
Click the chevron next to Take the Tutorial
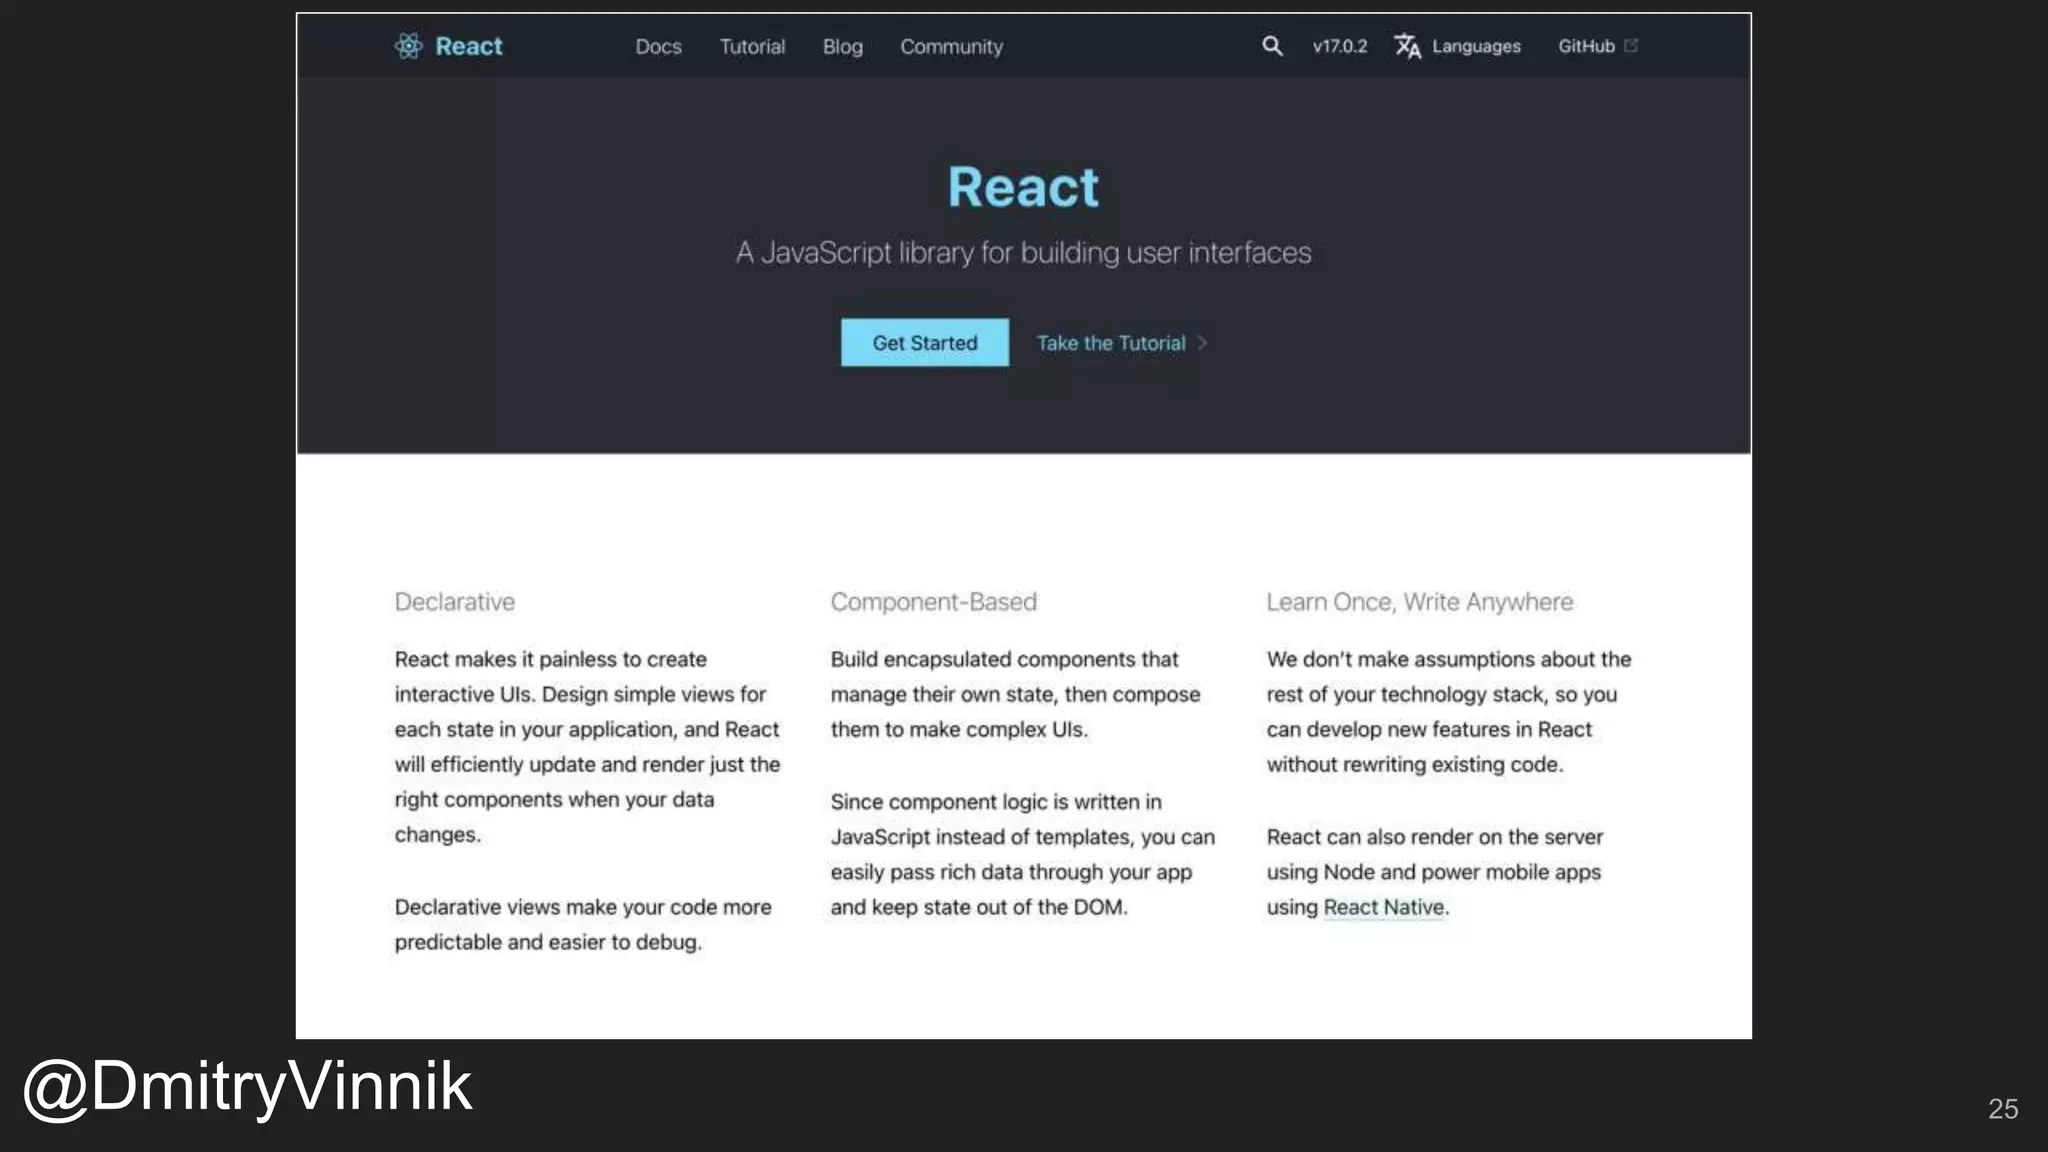(1203, 343)
